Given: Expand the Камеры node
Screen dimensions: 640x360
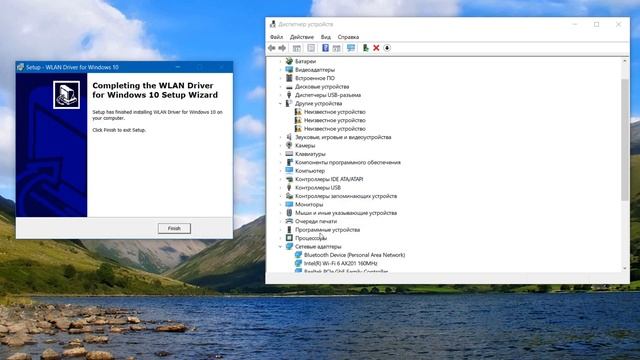Looking at the screenshot, I should click(x=280, y=145).
